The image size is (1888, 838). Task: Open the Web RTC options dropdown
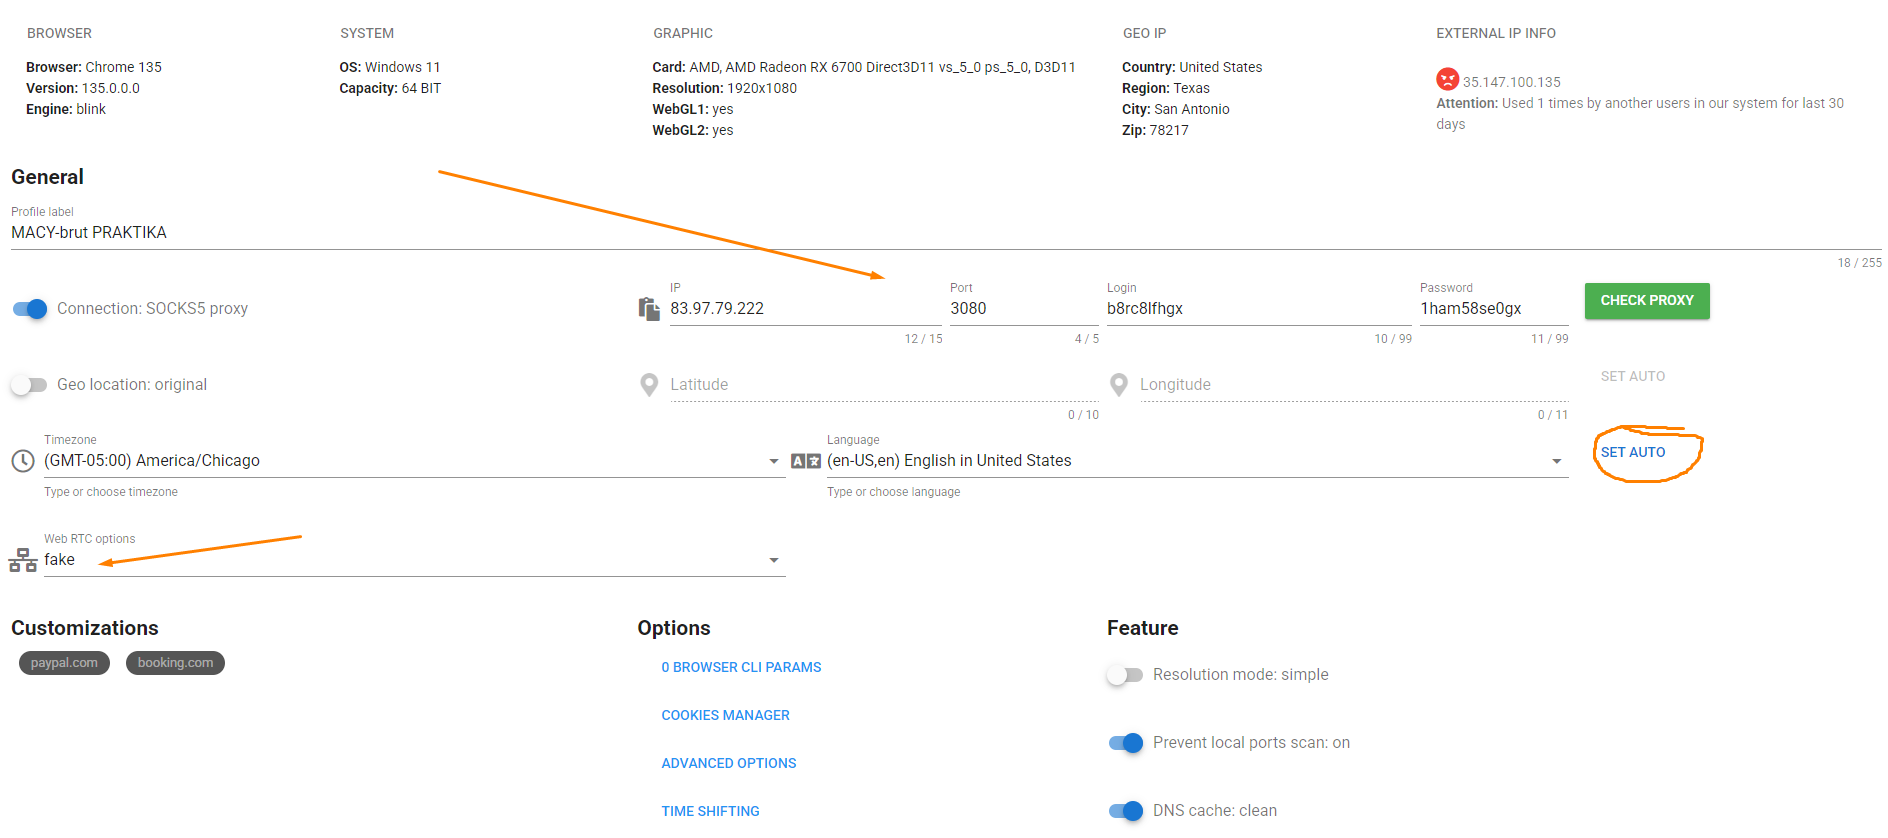773,560
